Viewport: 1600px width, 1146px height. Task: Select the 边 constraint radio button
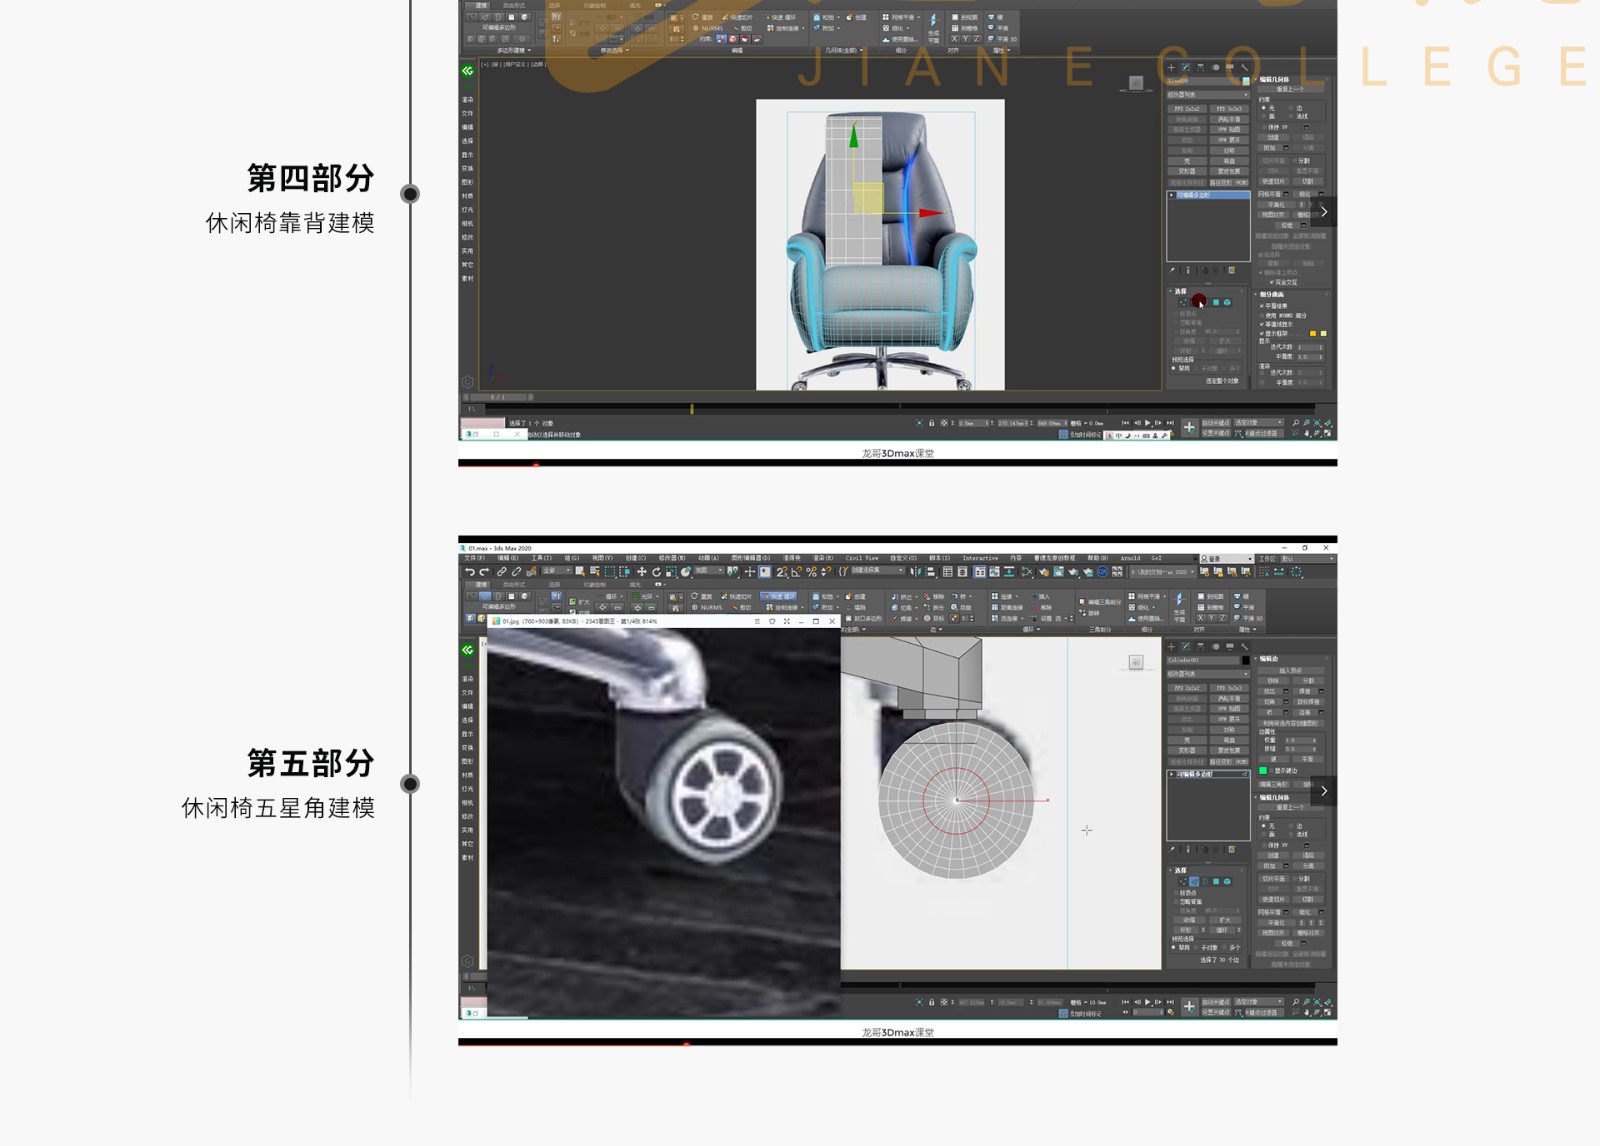coord(1293,826)
